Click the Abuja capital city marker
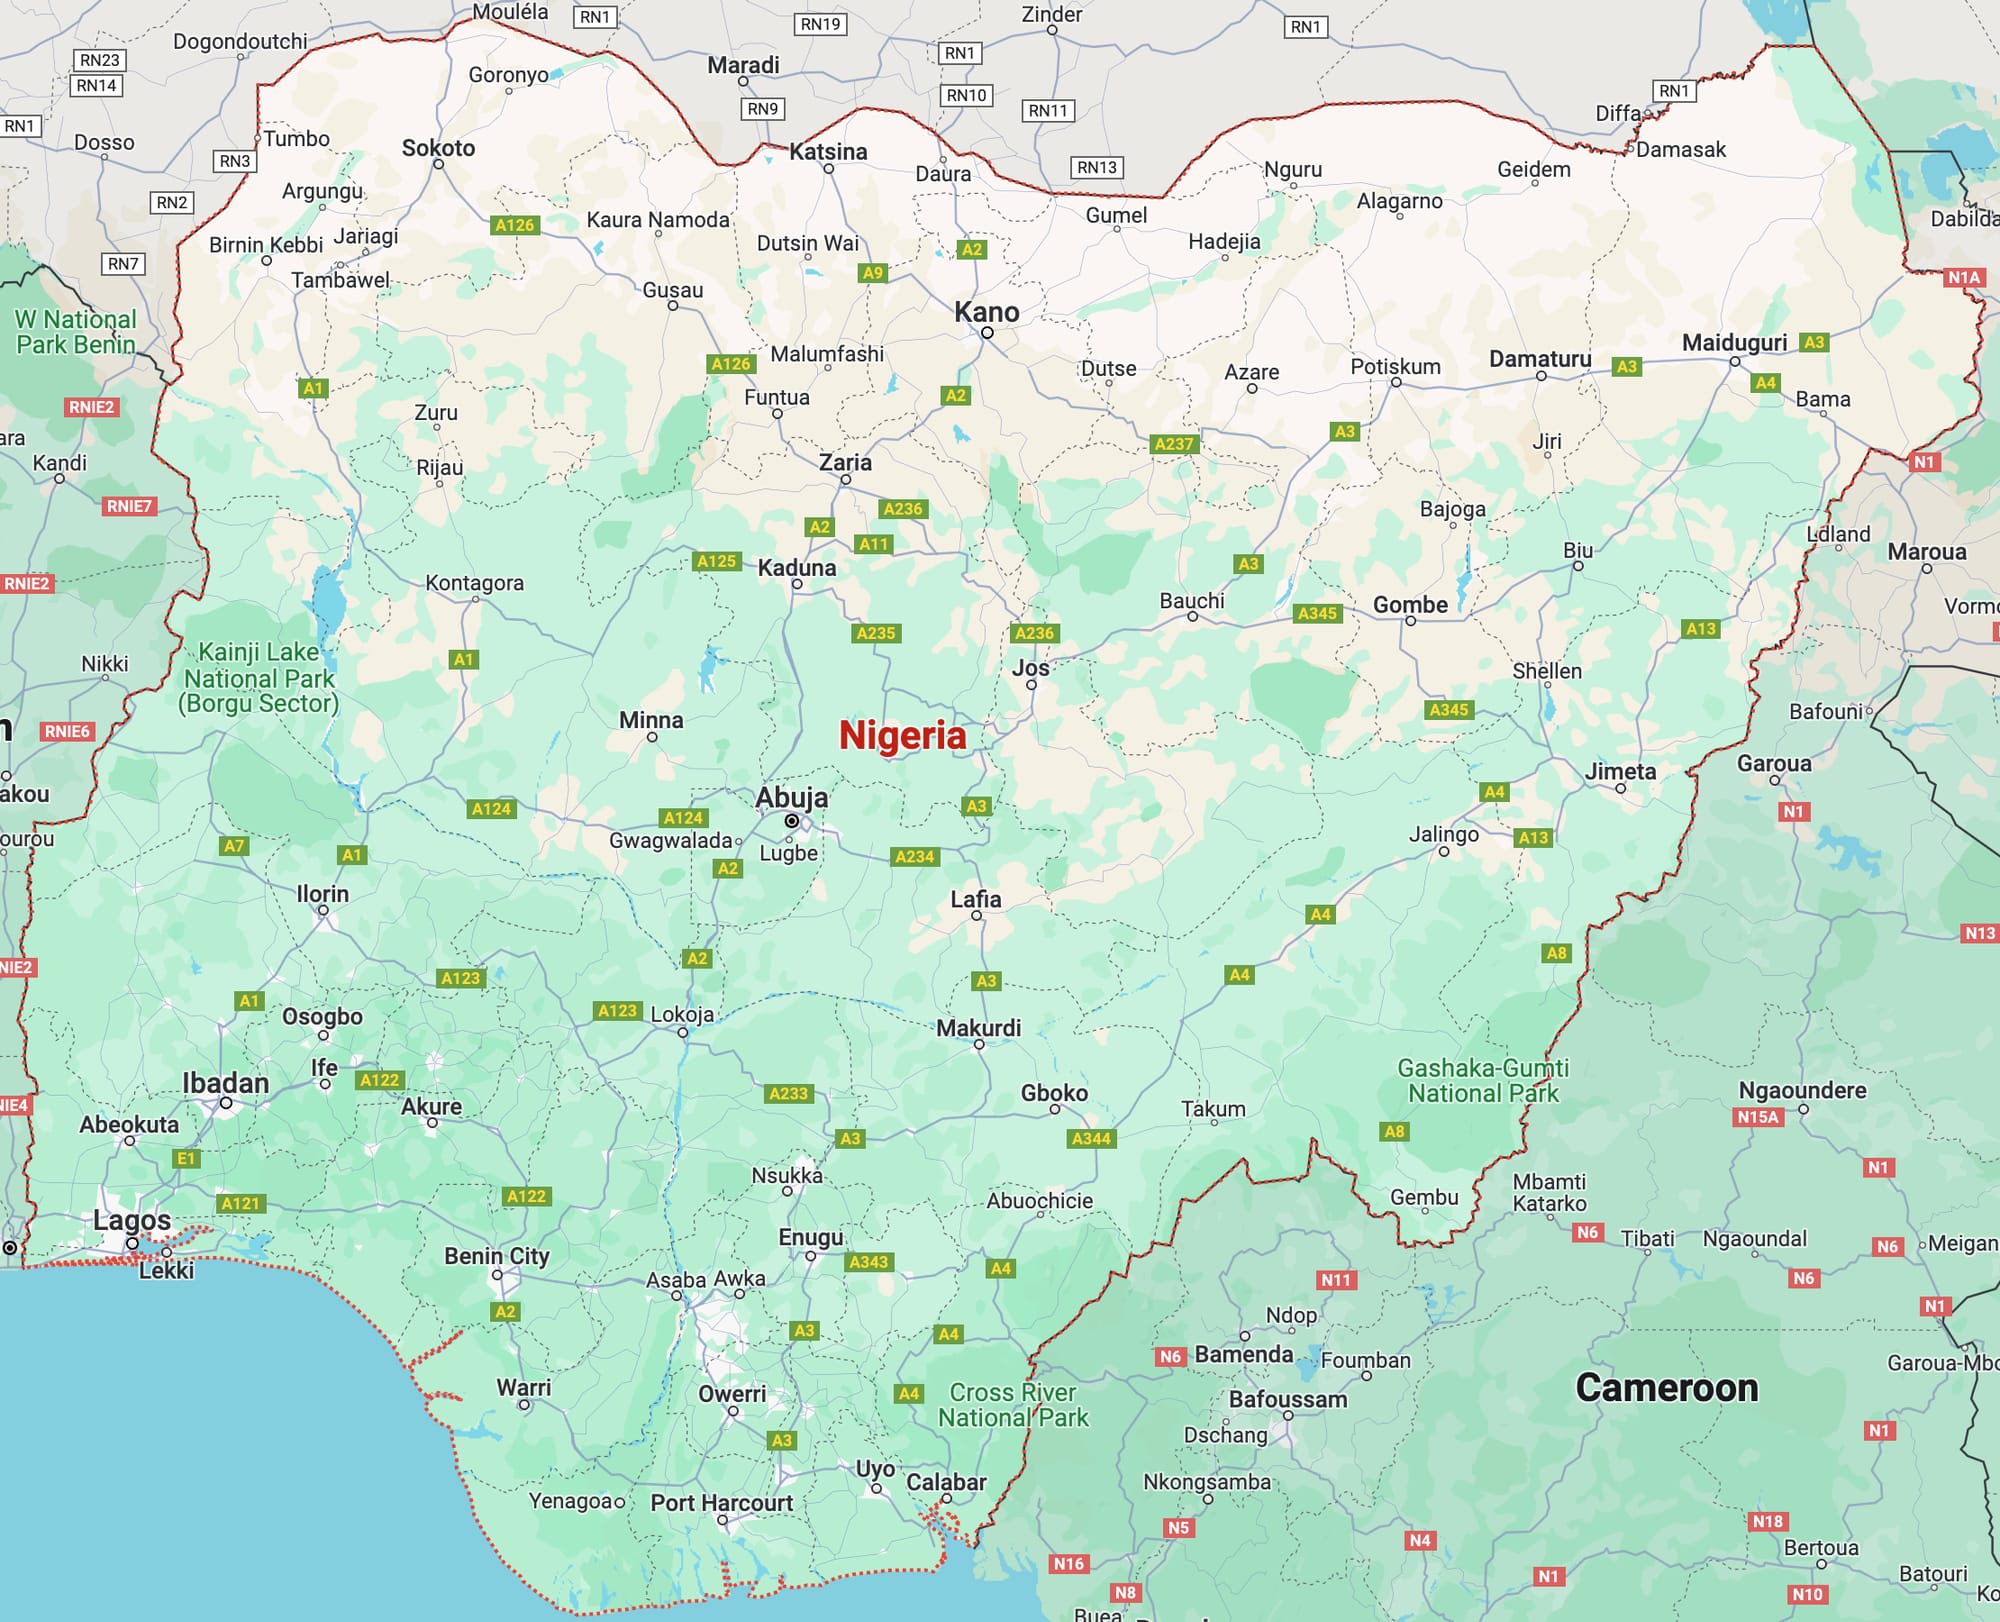2000x1622 pixels. 792,821
